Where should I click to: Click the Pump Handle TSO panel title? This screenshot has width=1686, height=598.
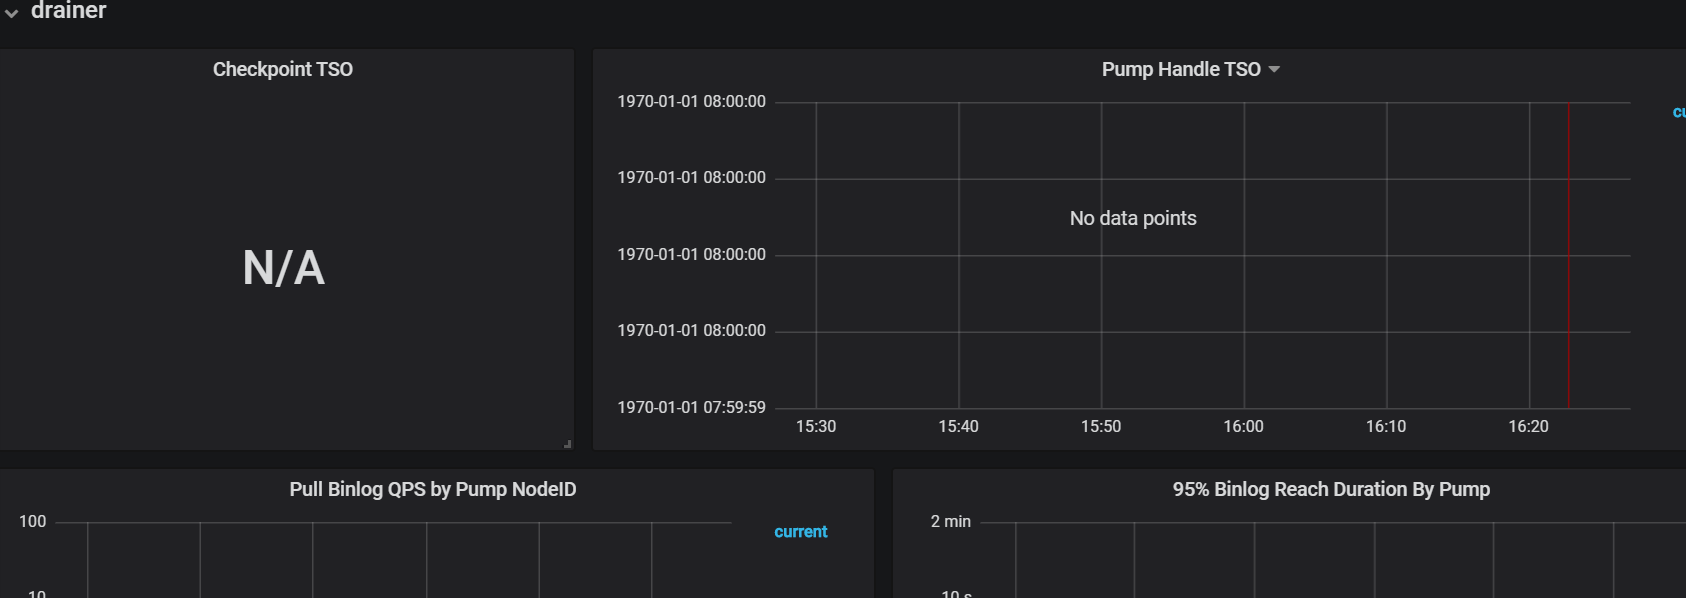(1180, 69)
